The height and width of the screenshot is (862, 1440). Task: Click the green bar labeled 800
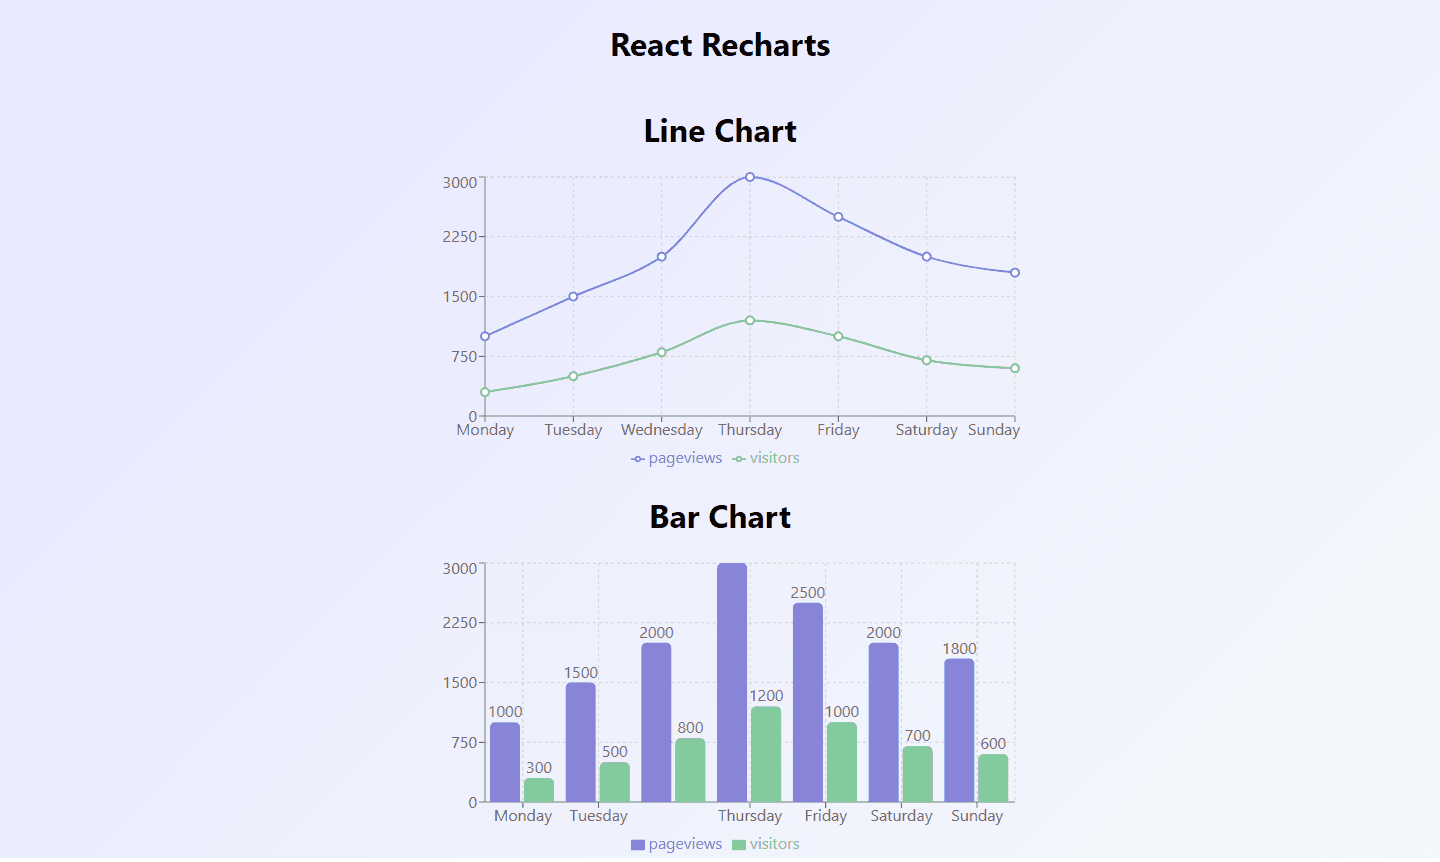[690, 771]
